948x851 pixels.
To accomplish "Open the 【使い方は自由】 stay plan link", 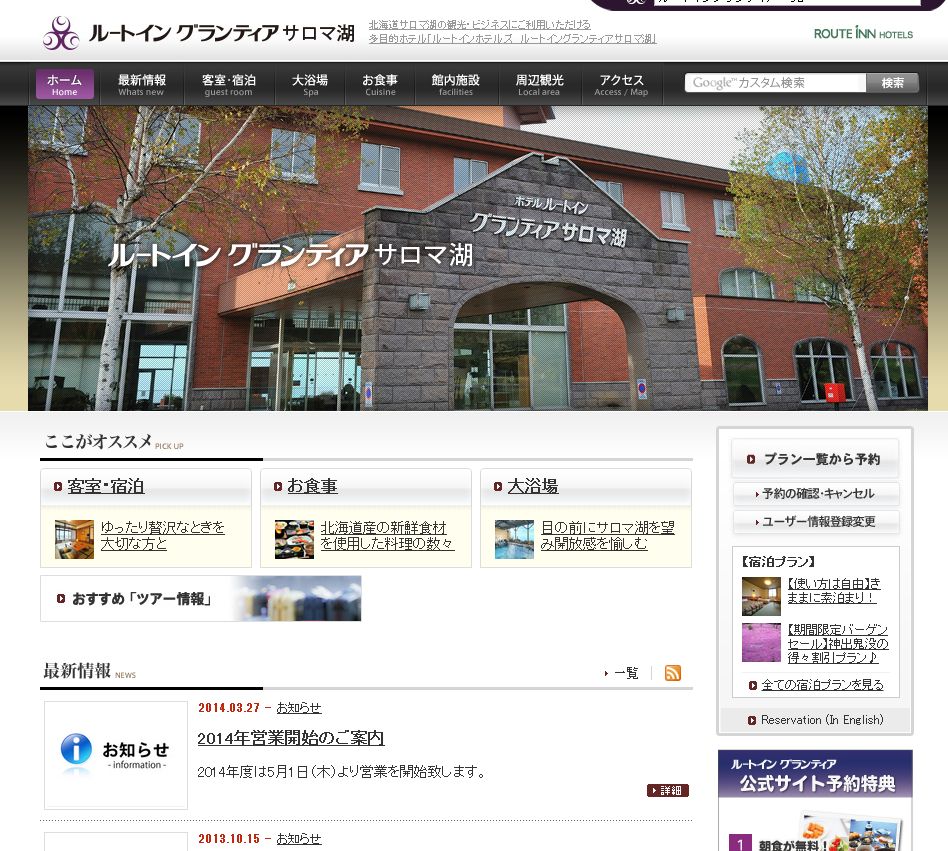I will click(x=834, y=591).
